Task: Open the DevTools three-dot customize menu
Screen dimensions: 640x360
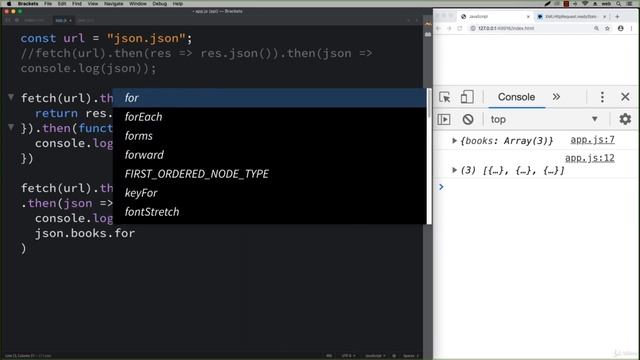Action: [602, 97]
